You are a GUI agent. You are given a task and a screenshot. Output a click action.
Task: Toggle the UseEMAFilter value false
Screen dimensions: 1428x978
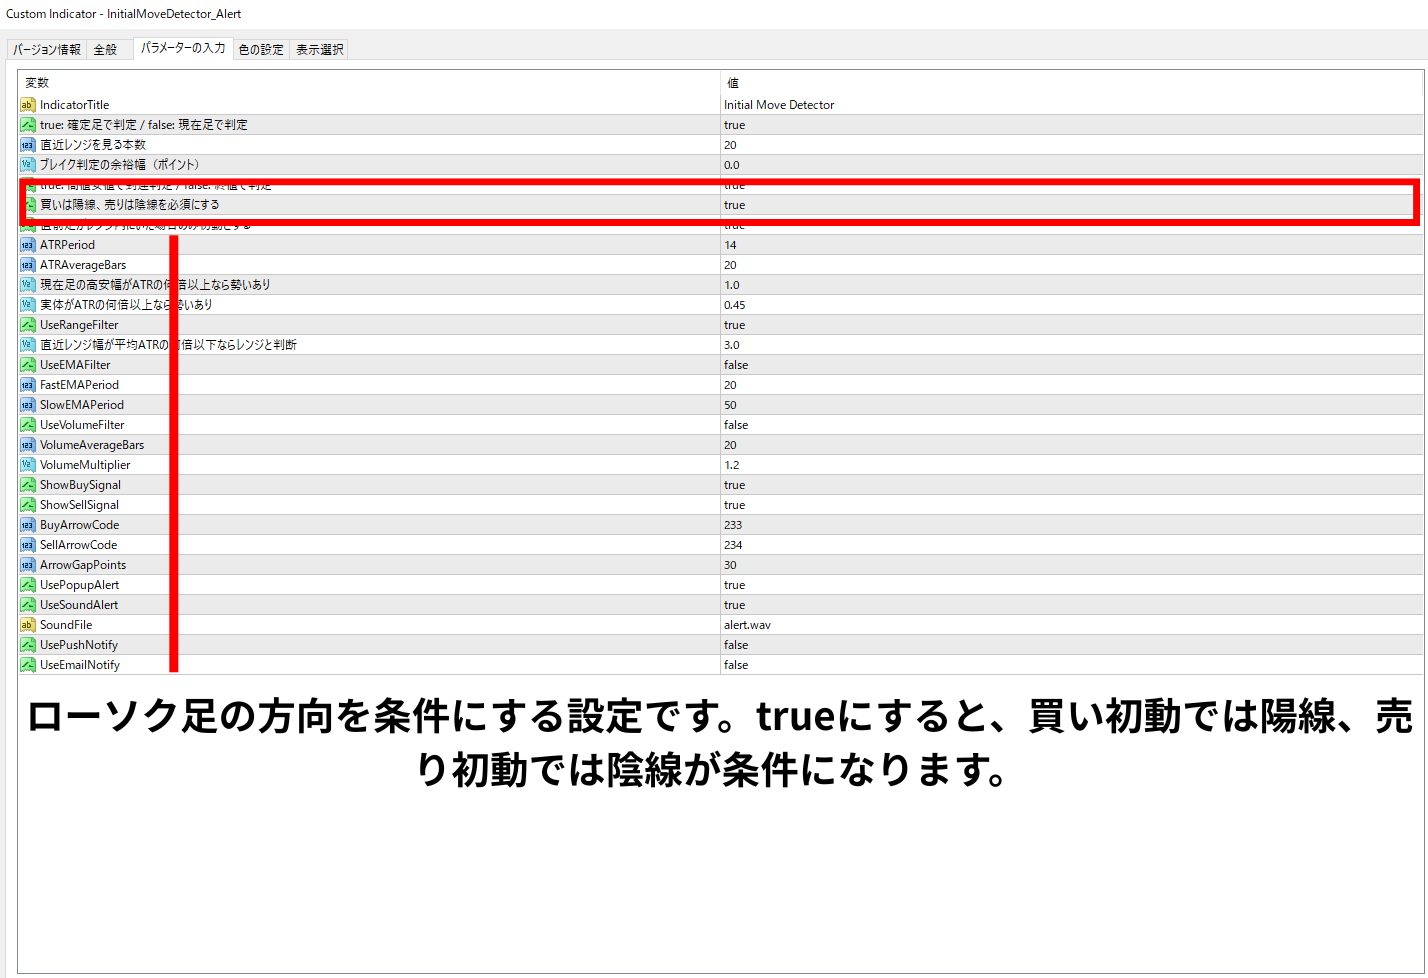736,365
